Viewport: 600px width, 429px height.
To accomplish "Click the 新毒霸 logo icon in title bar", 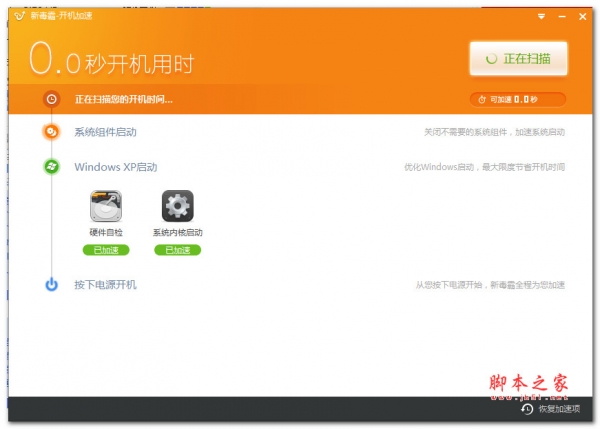I will click(x=20, y=16).
